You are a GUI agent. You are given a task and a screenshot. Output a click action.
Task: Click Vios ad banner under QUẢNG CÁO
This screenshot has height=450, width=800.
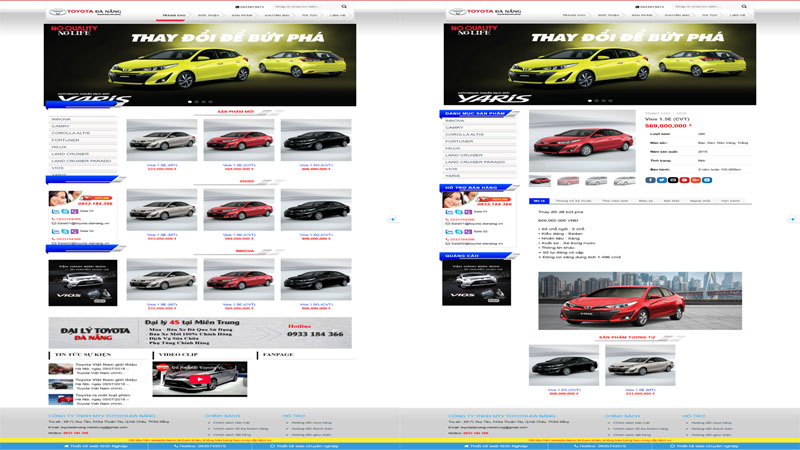(x=477, y=283)
